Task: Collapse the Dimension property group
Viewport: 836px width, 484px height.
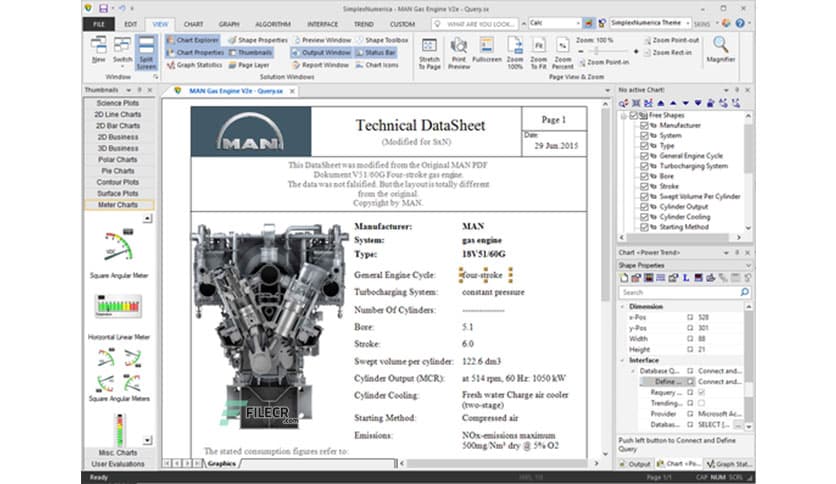Action: click(624, 307)
